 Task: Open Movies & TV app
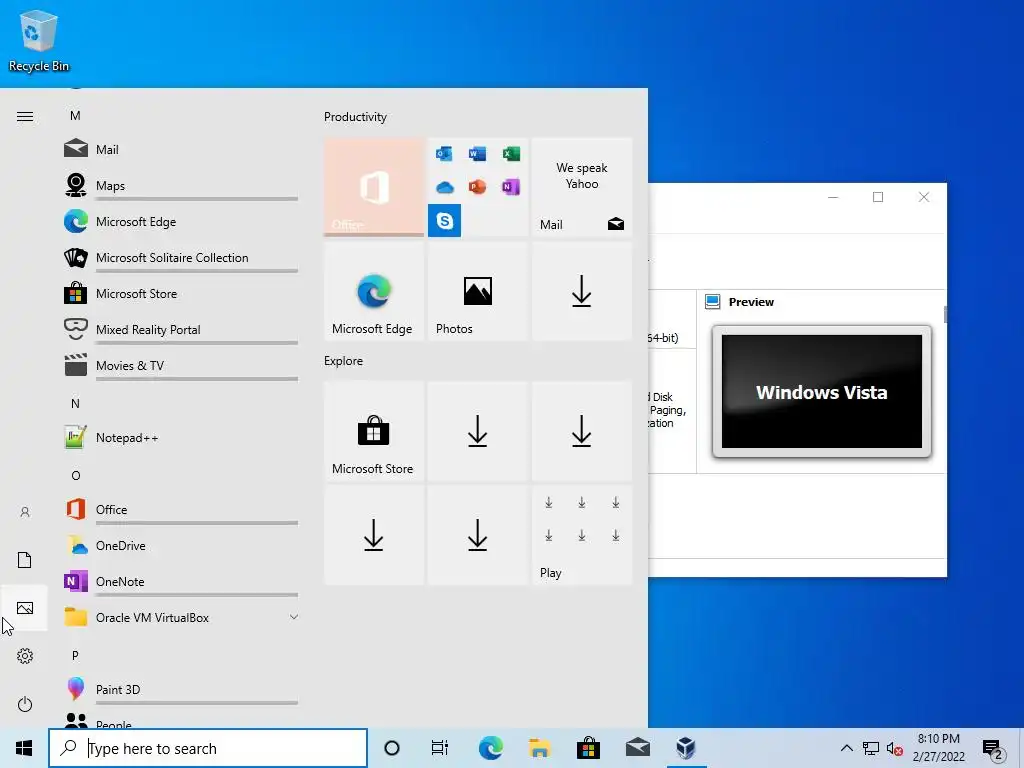tap(182, 365)
